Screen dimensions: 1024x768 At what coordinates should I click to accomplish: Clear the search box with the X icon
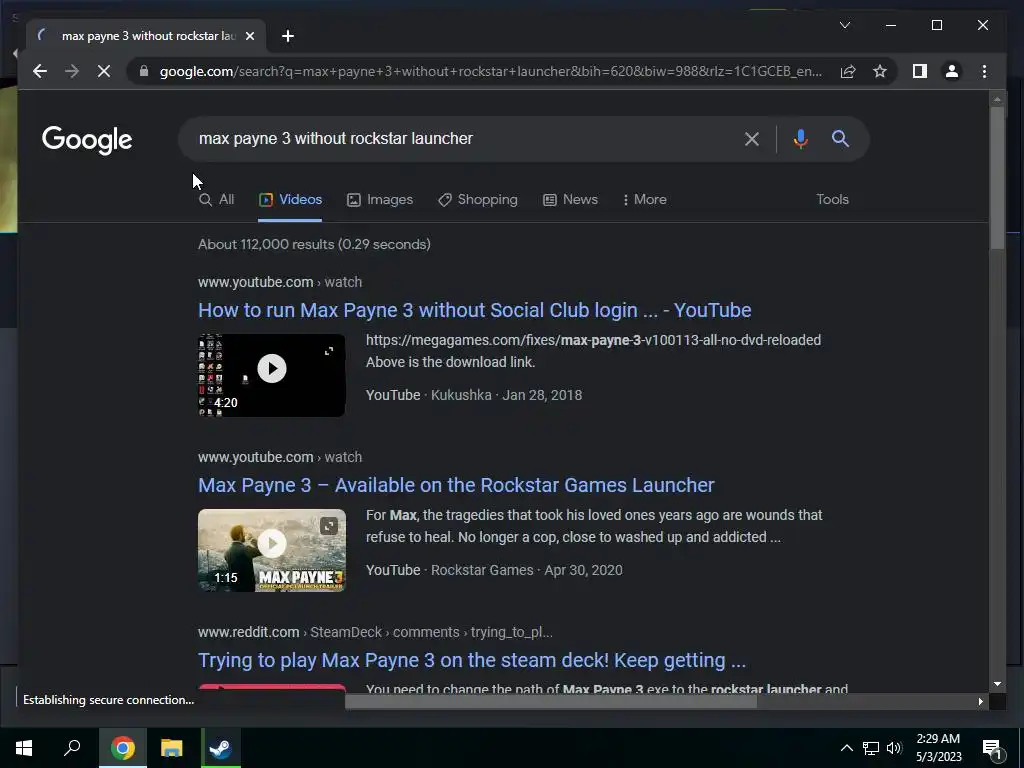(x=752, y=138)
